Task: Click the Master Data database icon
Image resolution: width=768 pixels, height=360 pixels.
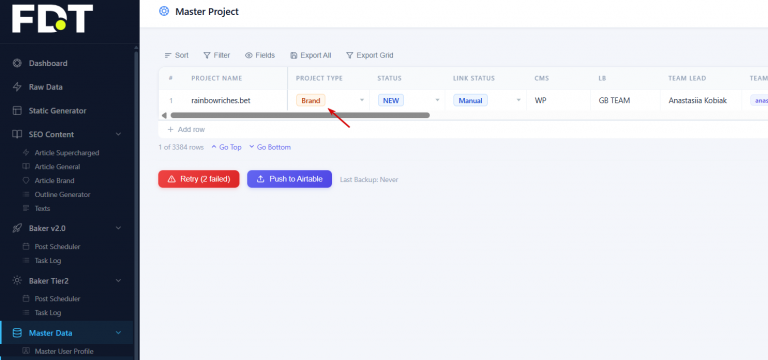Action: [x=17, y=333]
